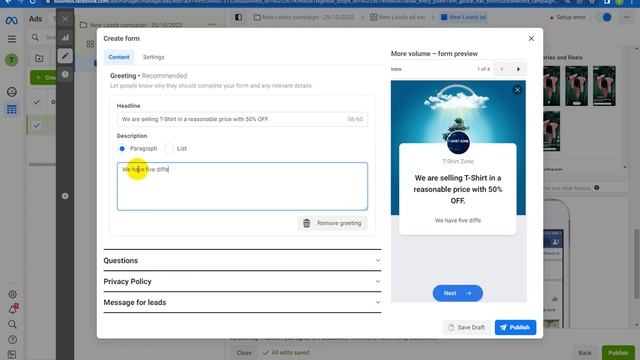Save the form as draft

pyautogui.click(x=467, y=327)
